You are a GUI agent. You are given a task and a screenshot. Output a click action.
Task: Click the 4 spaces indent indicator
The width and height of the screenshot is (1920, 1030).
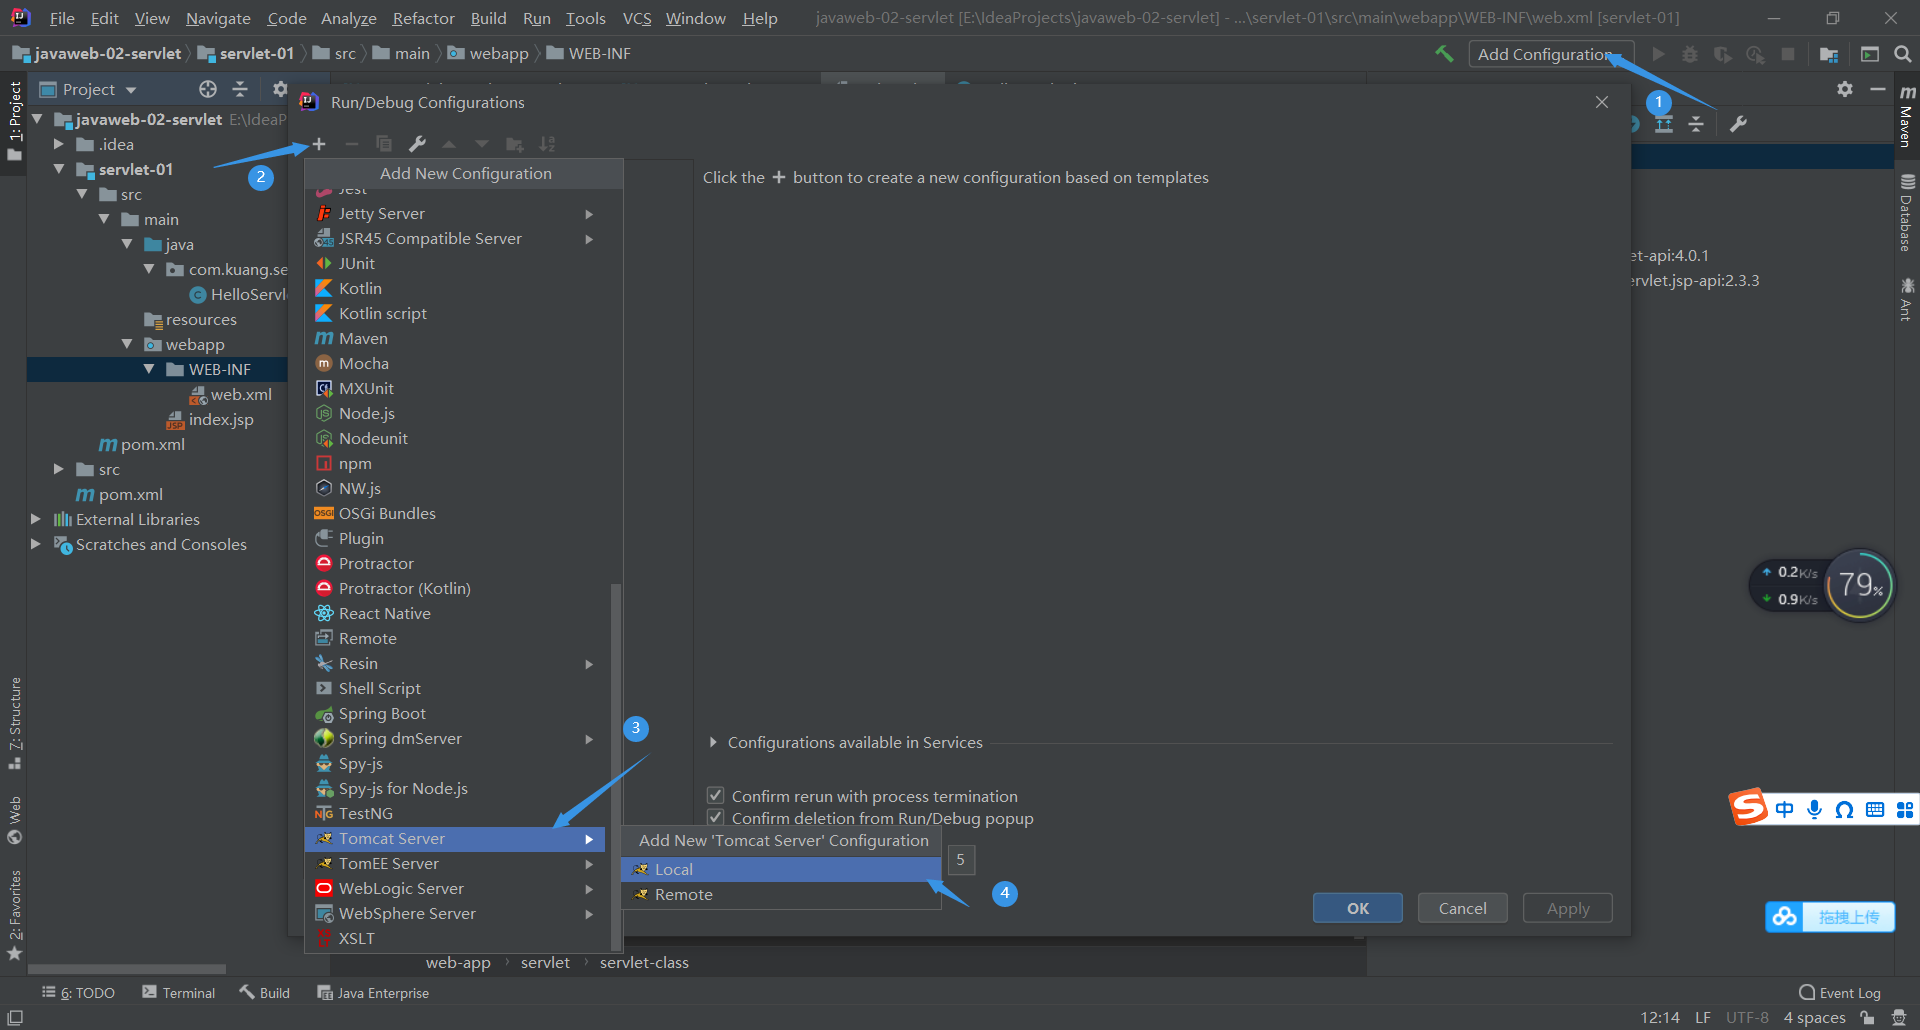[1814, 1017]
